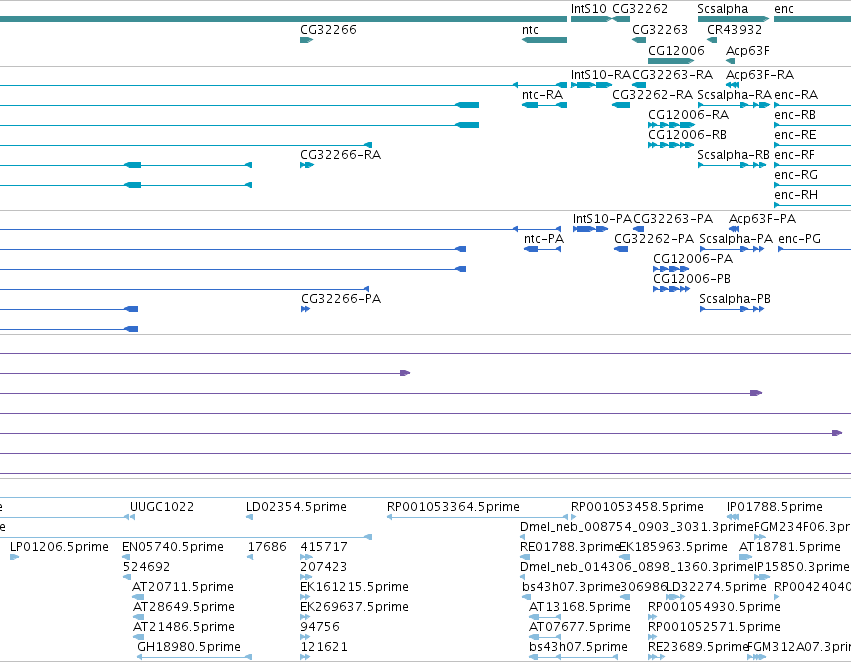Click the 524692 feature label
The image size is (851, 662).
146,568
